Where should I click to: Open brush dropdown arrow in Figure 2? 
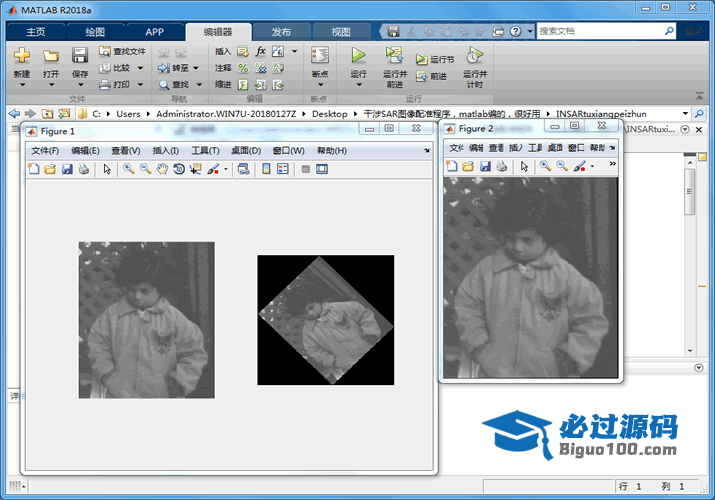click(x=592, y=166)
